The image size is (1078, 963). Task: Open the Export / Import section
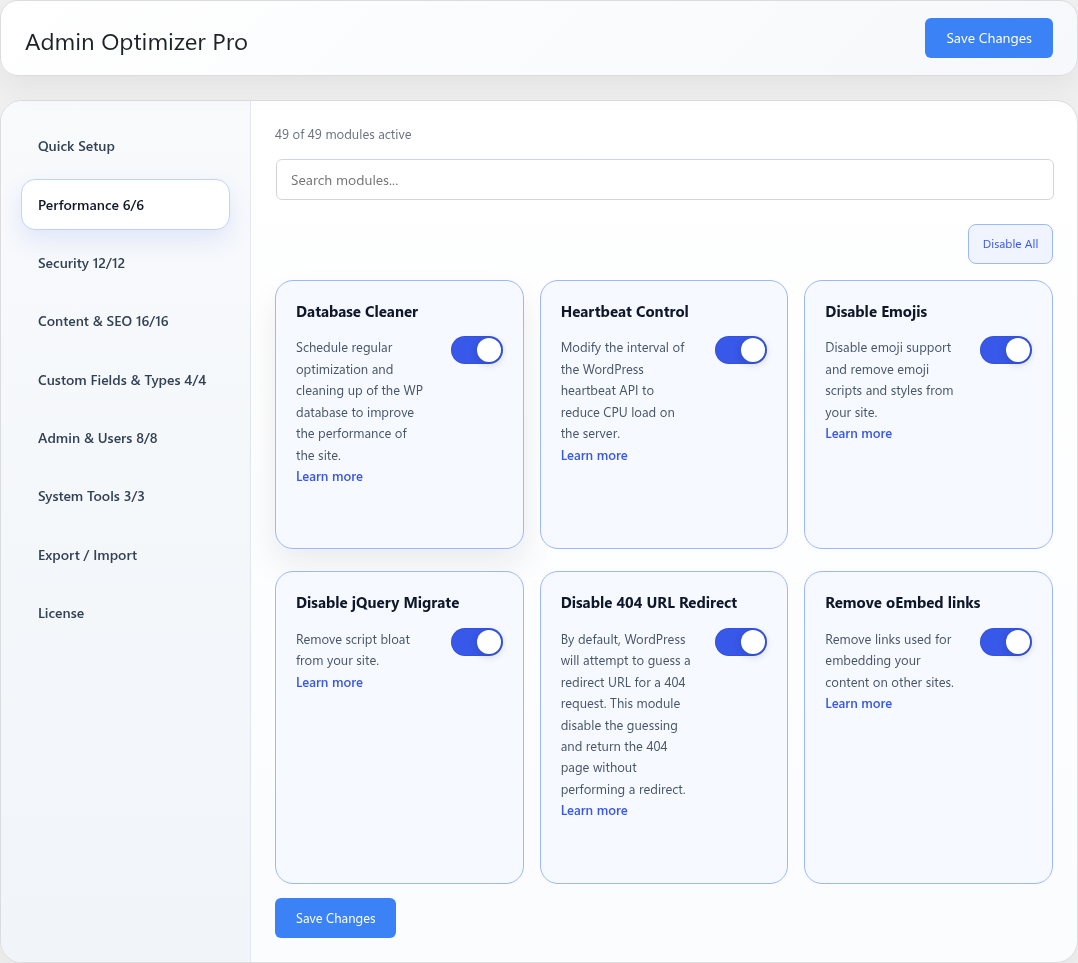[125, 555]
